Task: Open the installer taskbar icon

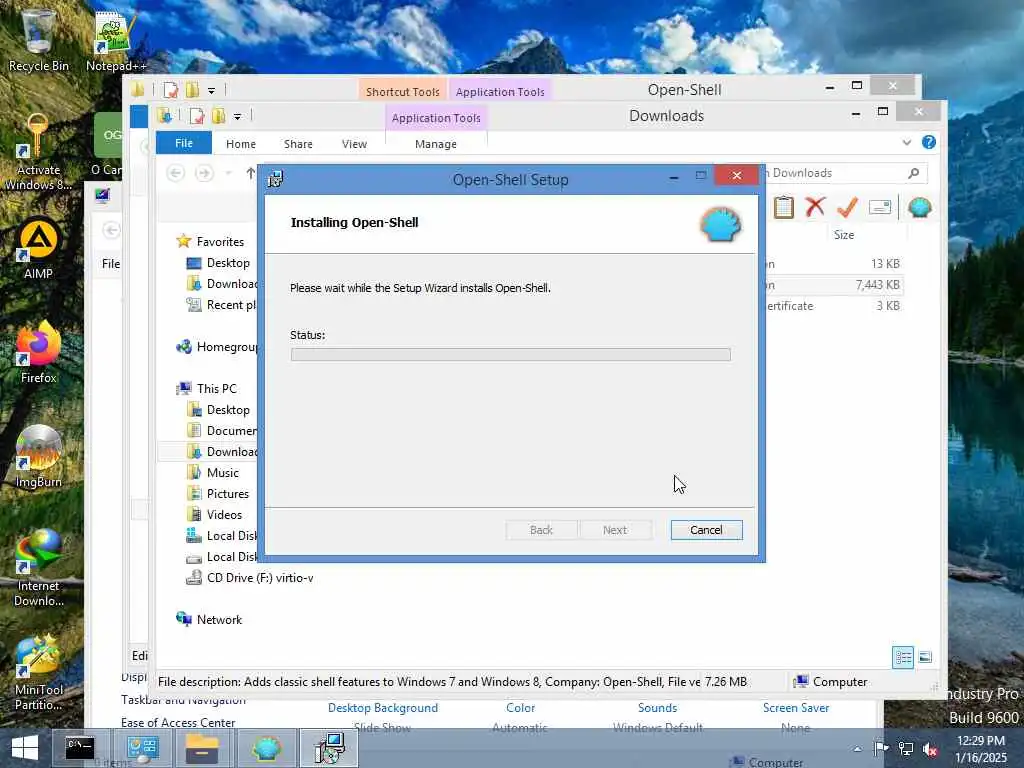Action: click(x=329, y=748)
